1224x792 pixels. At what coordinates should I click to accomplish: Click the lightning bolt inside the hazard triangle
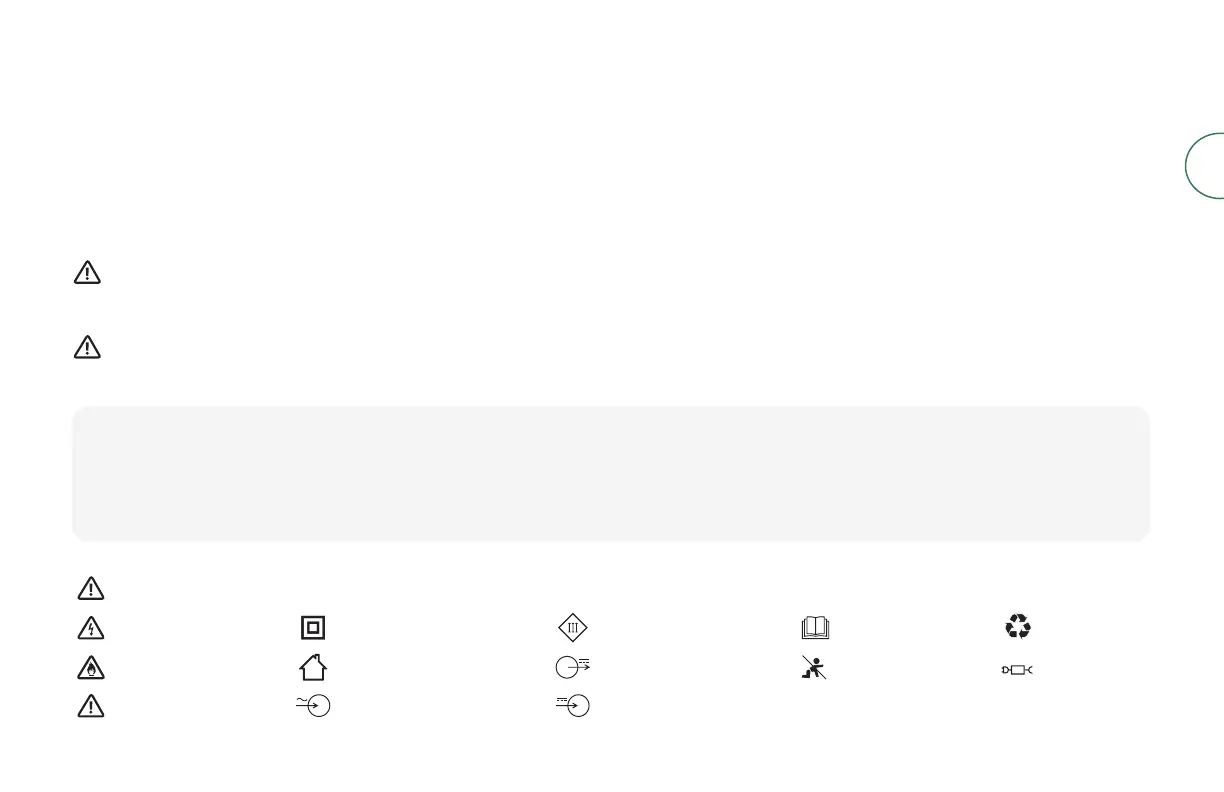[x=89, y=630]
